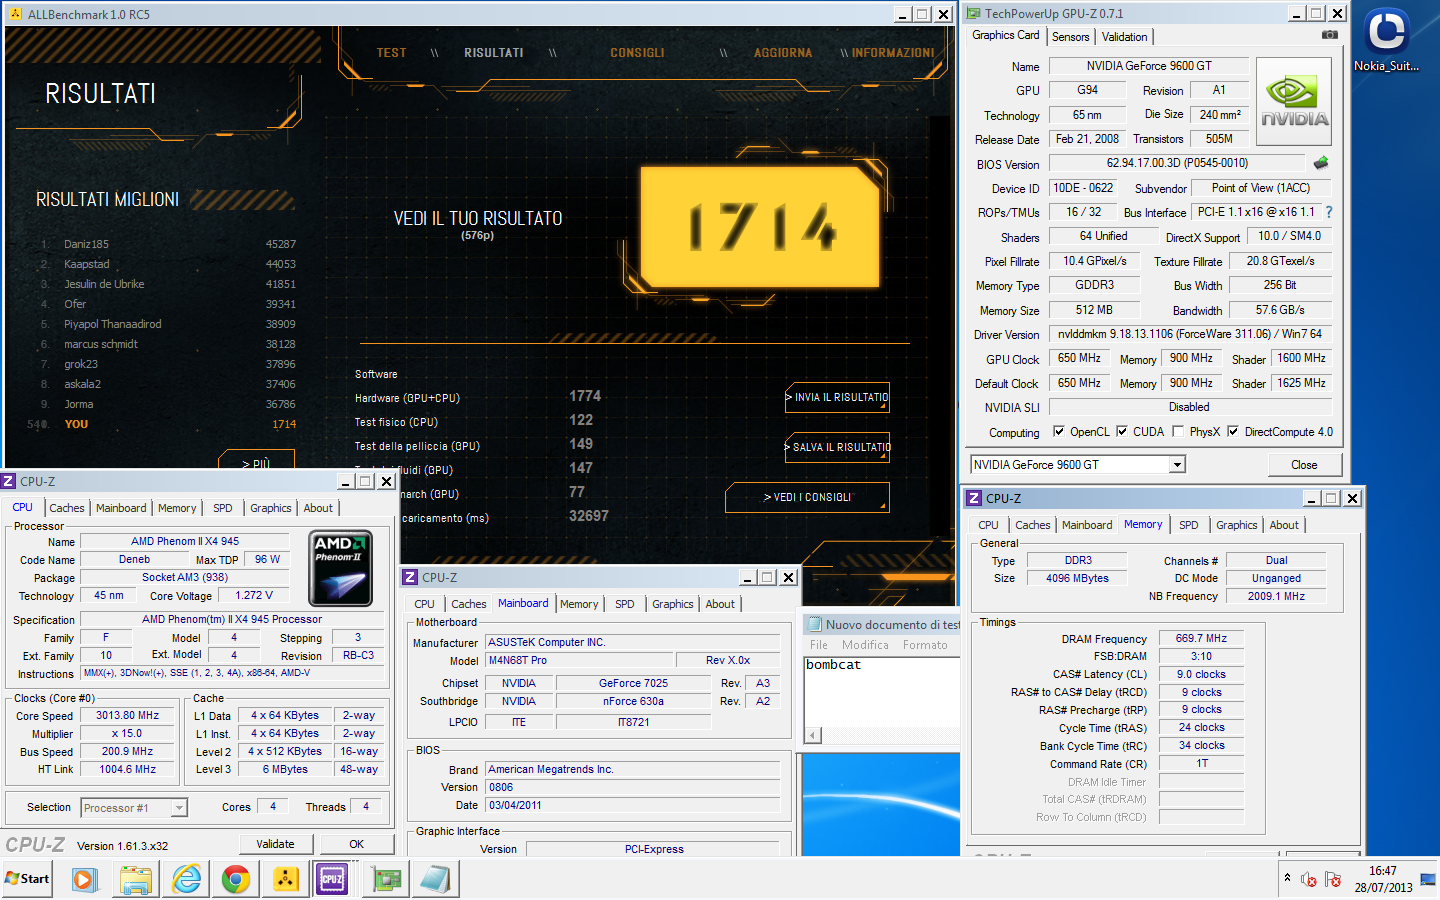This screenshot has height=900, width=1440.
Task: Launch Internet Explorer from the taskbar
Action: (186, 879)
